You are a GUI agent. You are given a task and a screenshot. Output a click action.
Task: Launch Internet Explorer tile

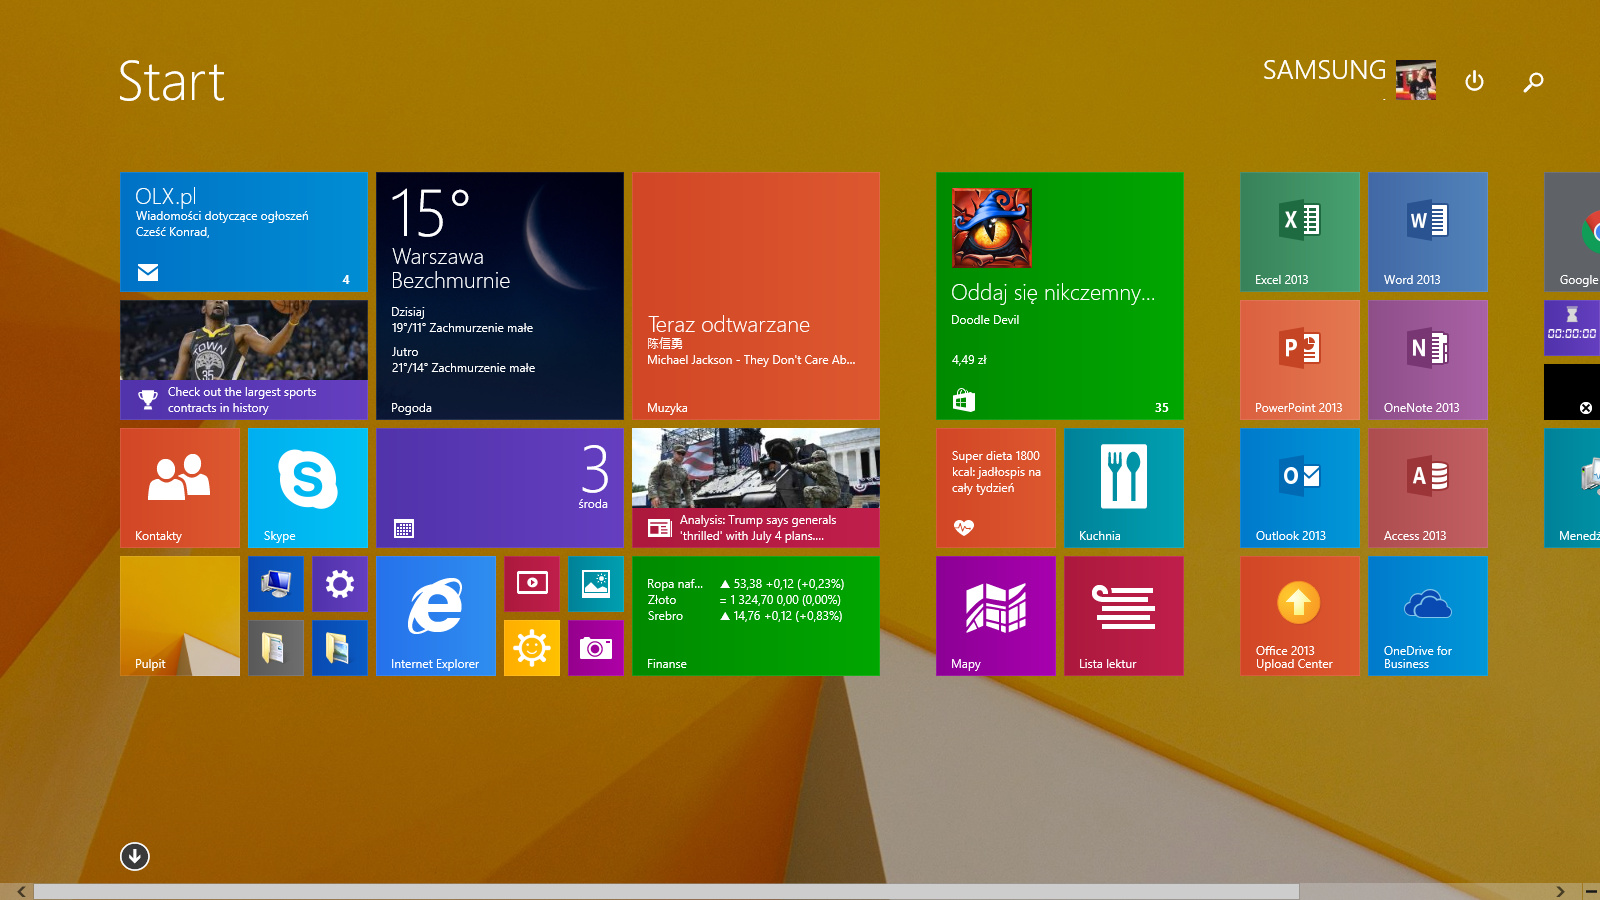pyautogui.click(x=436, y=616)
